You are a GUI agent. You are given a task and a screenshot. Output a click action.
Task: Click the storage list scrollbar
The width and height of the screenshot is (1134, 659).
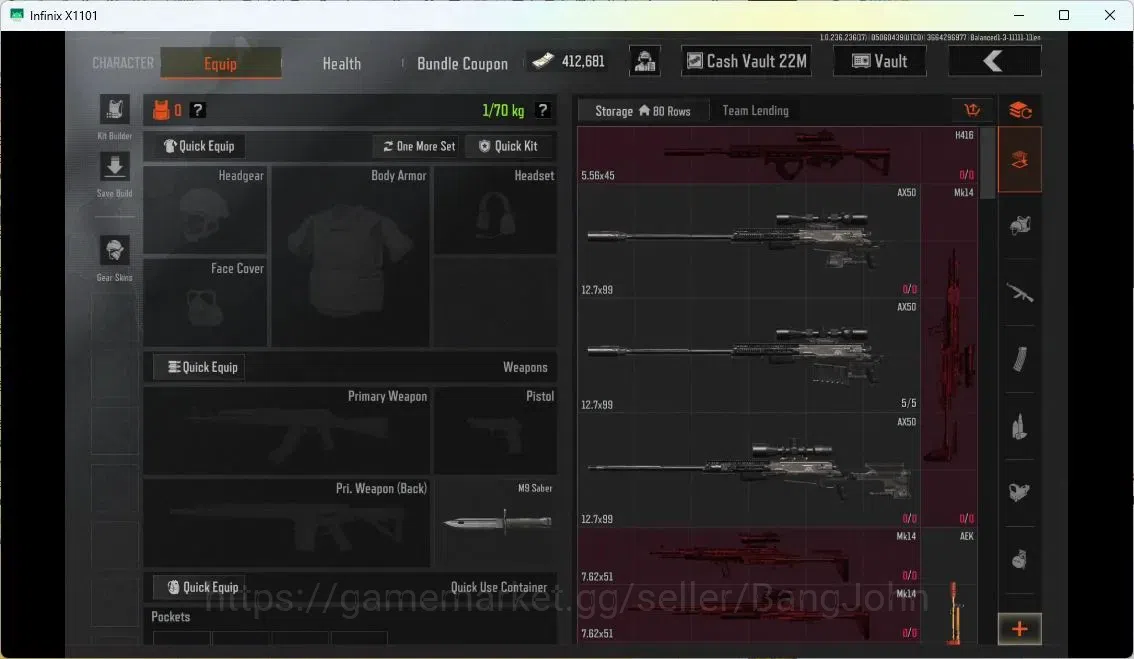tap(987, 163)
